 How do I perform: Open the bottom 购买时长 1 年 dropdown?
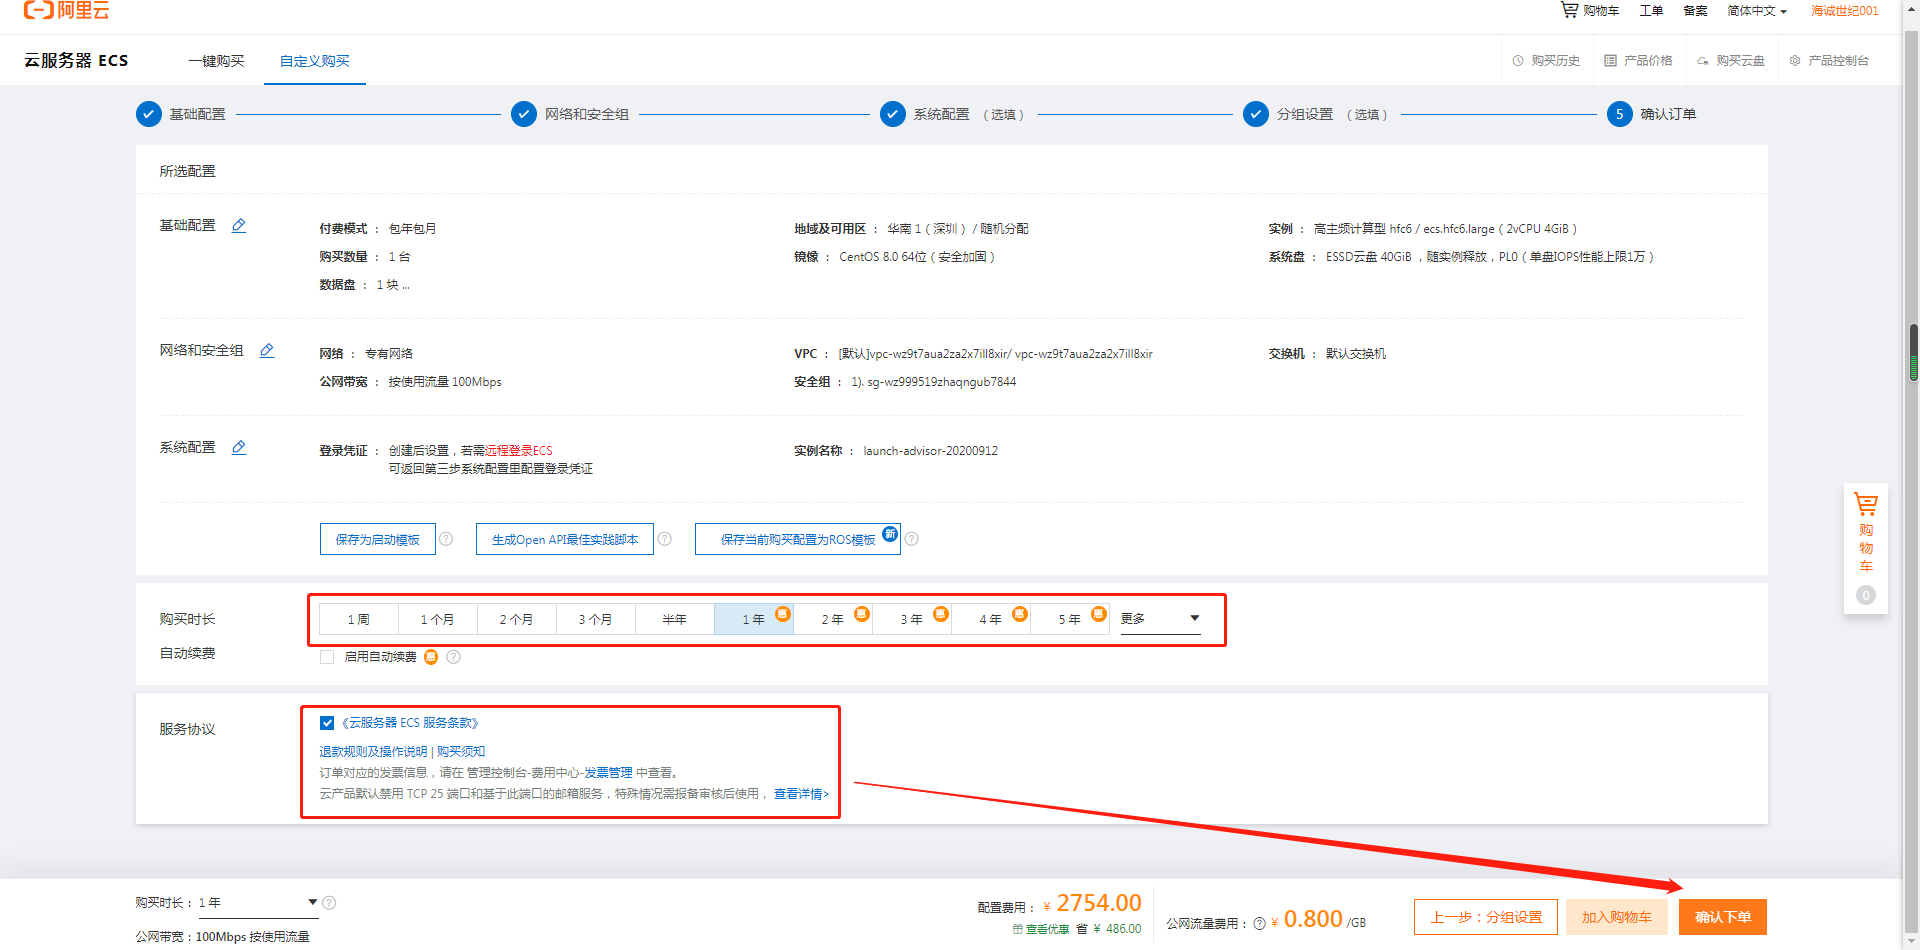tap(258, 903)
